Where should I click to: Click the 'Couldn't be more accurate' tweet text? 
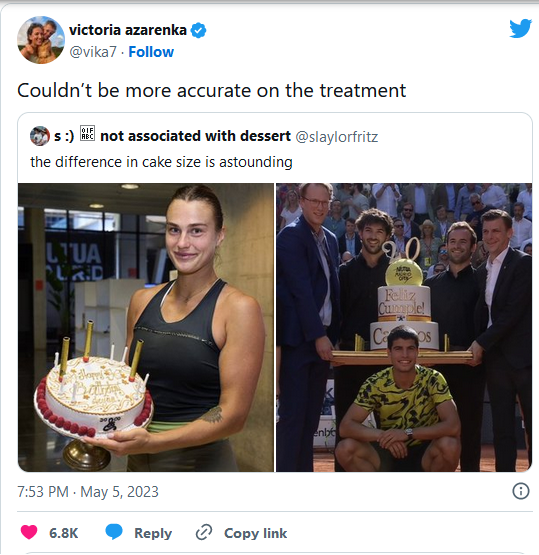pos(212,90)
